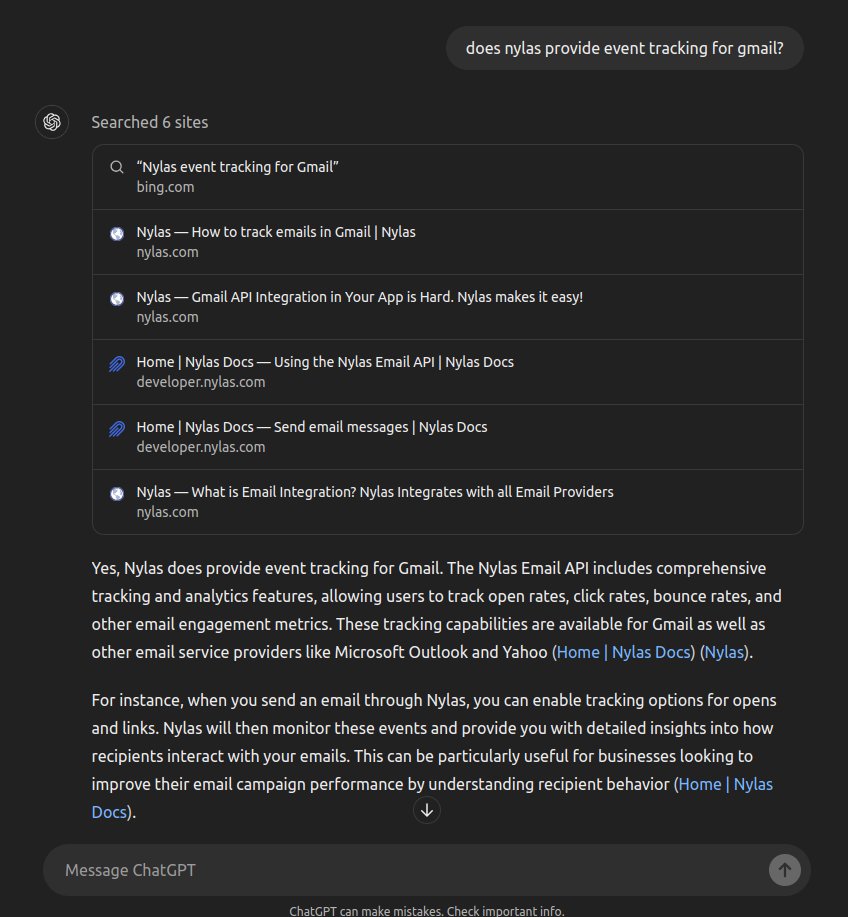
Task: Open Send email messages Nylas Docs result
Action: tap(447, 437)
